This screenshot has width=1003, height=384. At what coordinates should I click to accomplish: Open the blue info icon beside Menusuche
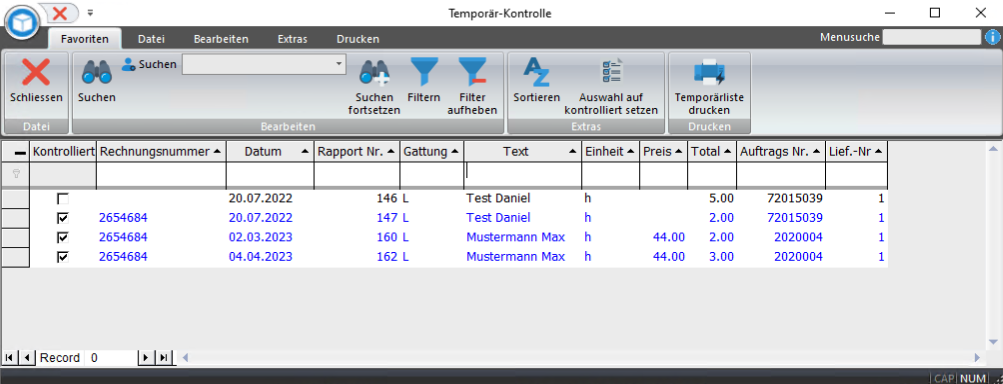(x=992, y=37)
